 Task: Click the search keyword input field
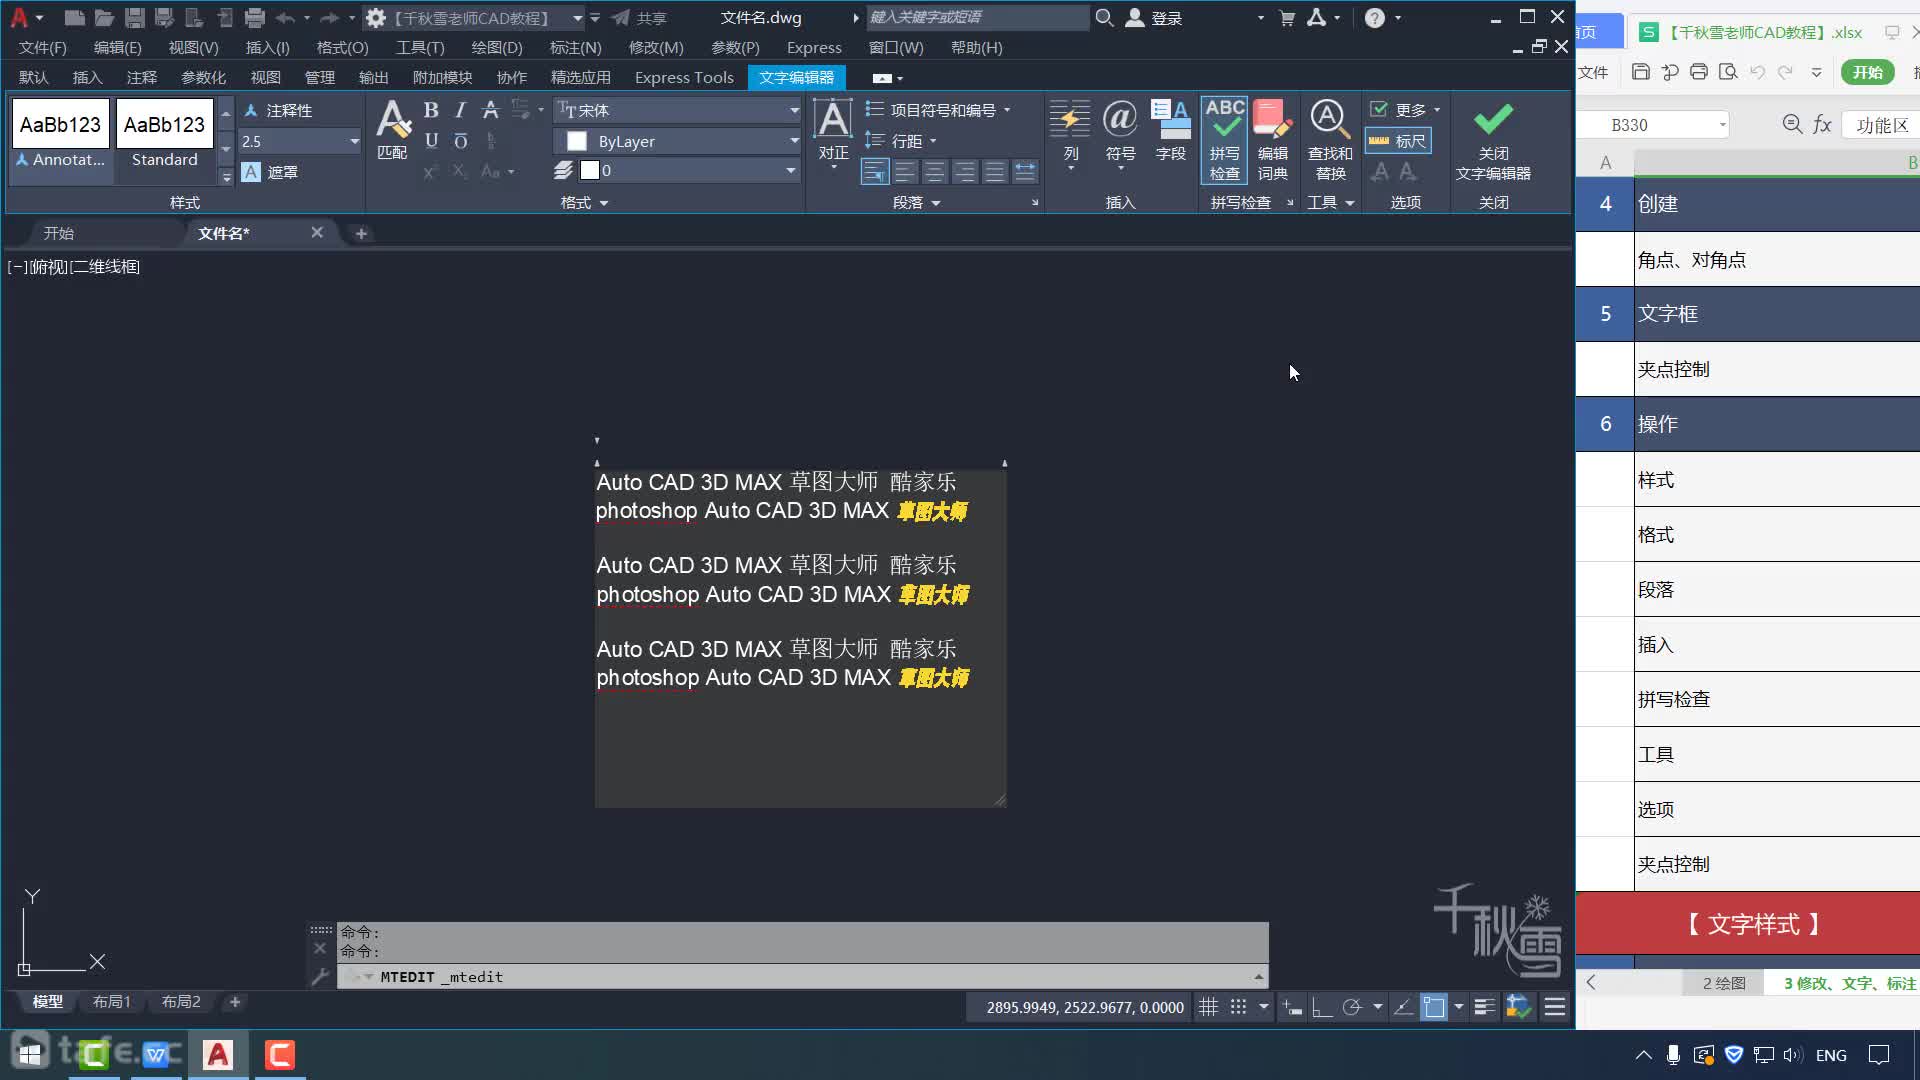977,17
